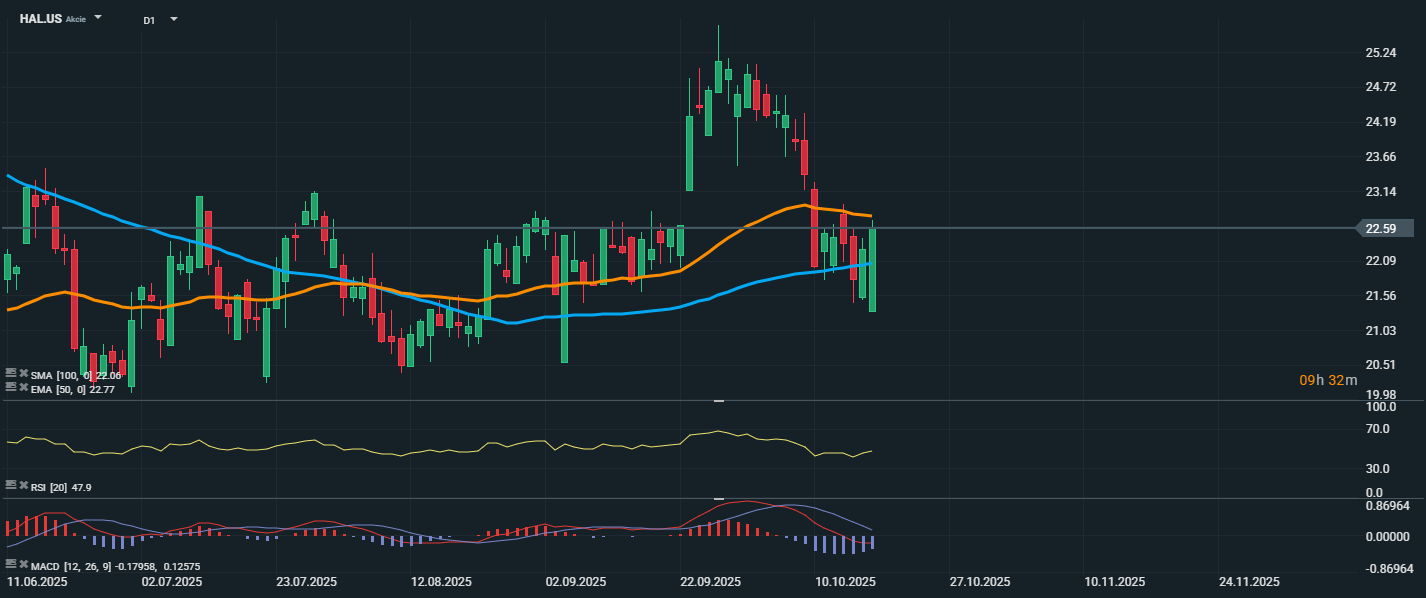This screenshot has width=1426, height=598.
Task: Click the 21.56 price axis label
Action: [1380, 296]
